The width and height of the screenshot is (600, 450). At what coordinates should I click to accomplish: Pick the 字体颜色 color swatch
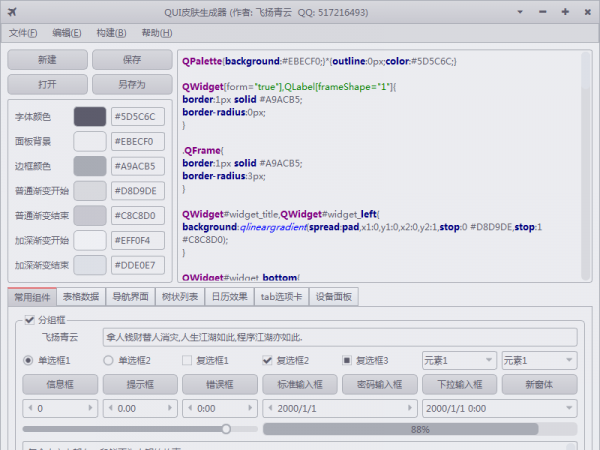point(89,117)
